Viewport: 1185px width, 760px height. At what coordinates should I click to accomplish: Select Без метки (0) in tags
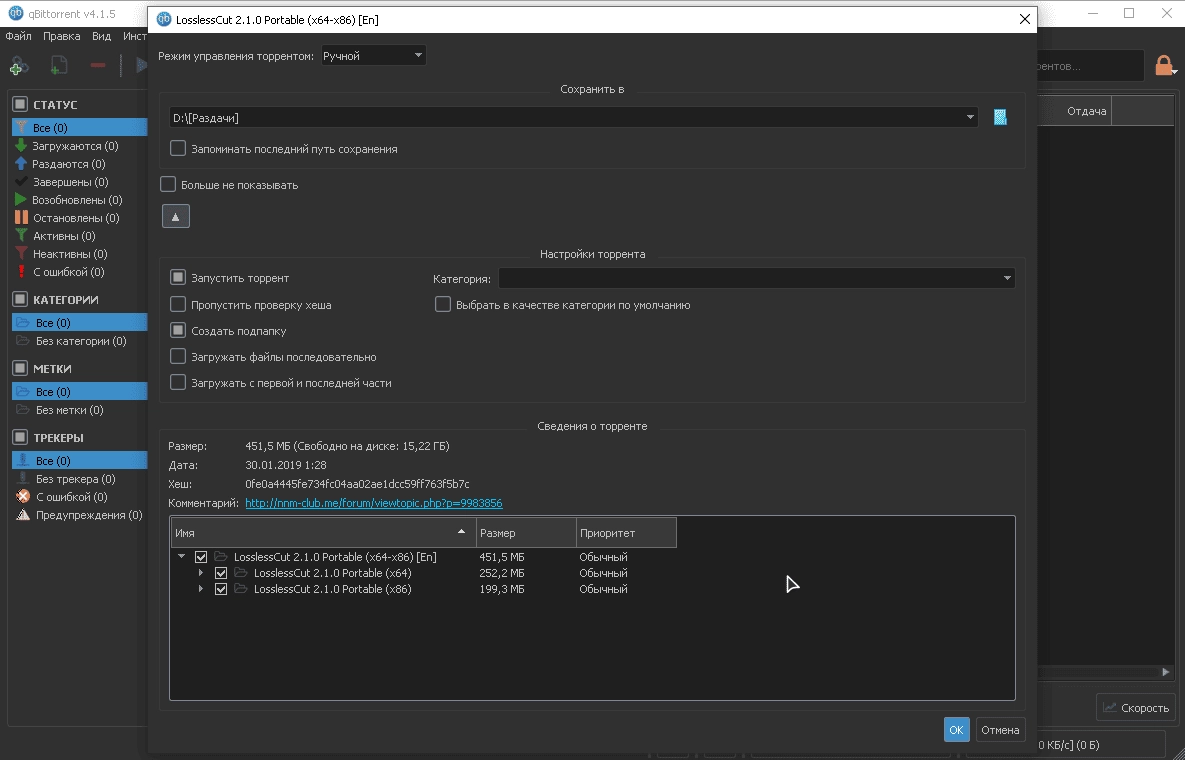(69, 410)
